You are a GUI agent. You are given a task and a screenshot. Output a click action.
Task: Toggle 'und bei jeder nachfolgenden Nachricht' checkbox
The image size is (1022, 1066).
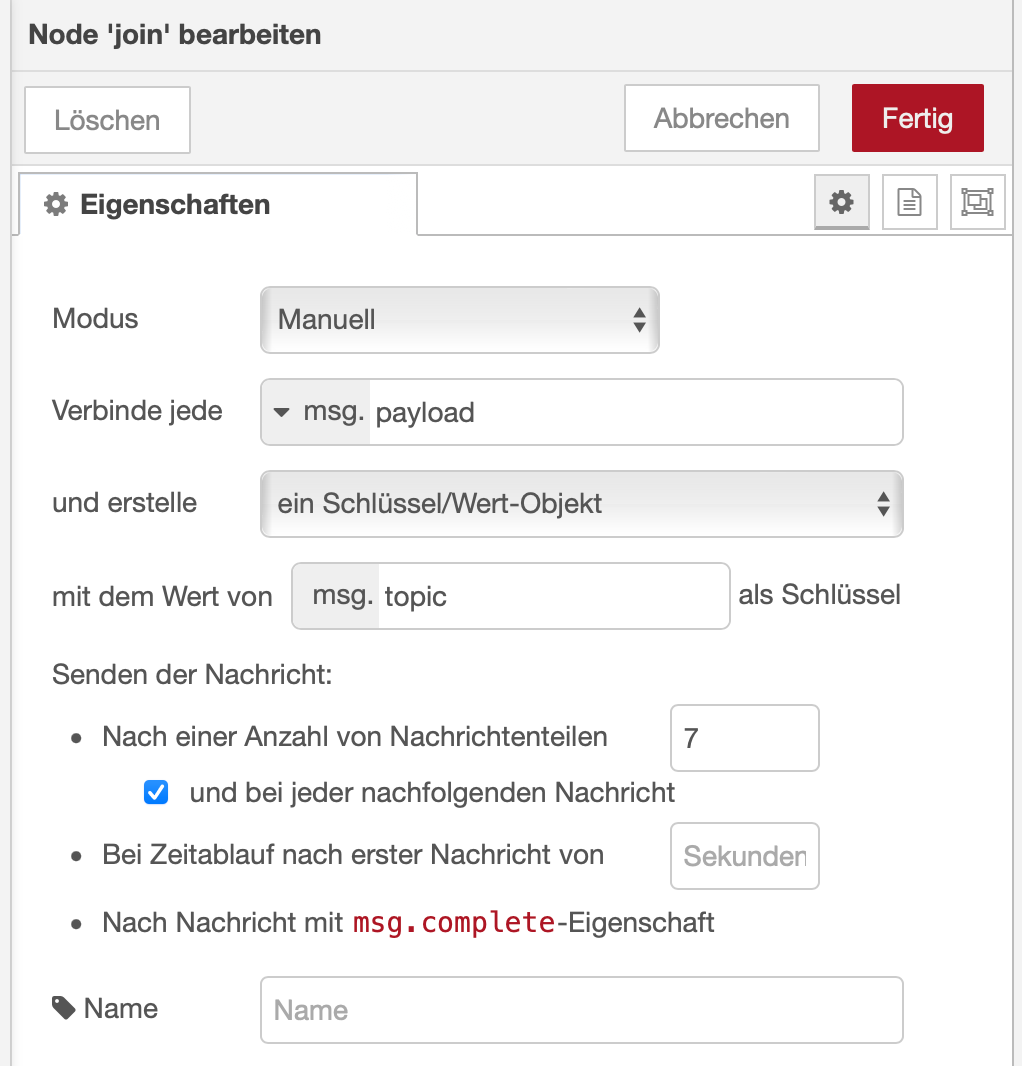pyautogui.click(x=156, y=793)
